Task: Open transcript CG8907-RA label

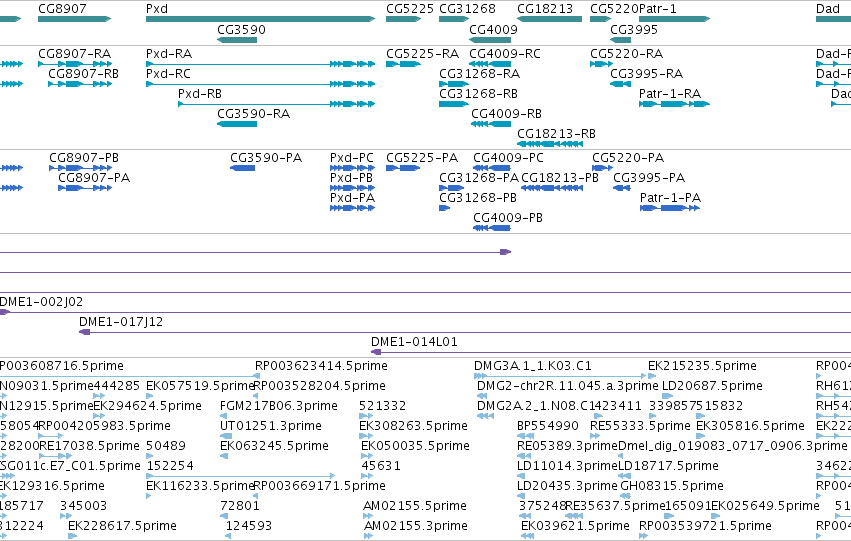Action: pos(74,54)
